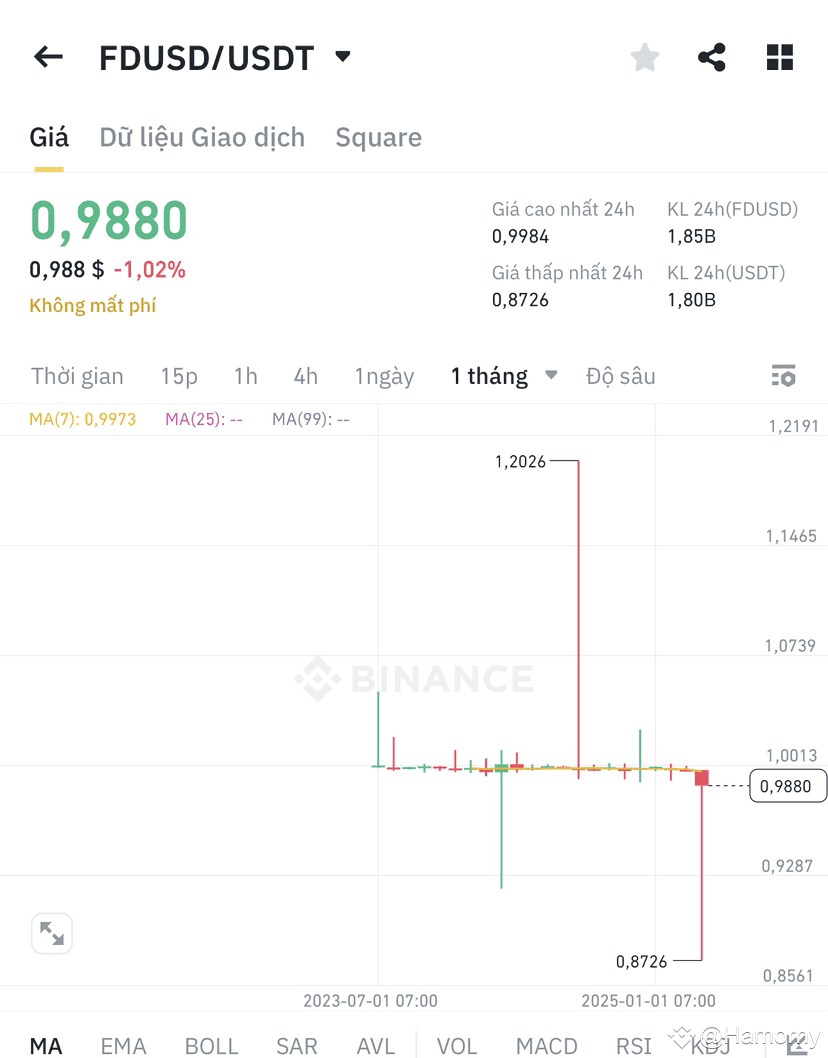Enable the MACD indicator
Image resolution: width=828 pixels, height=1058 pixels.
click(547, 1045)
